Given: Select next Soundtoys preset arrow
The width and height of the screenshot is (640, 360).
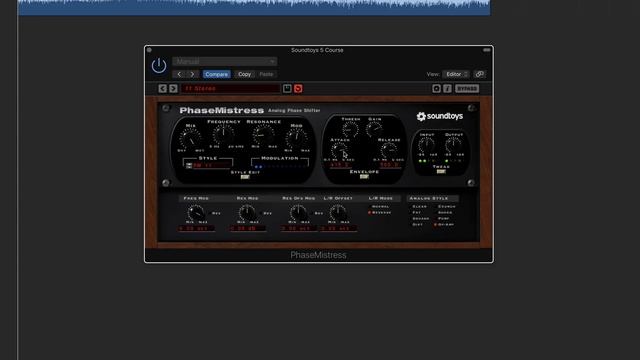Looking at the screenshot, I should pyautogui.click(x=173, y=89).
